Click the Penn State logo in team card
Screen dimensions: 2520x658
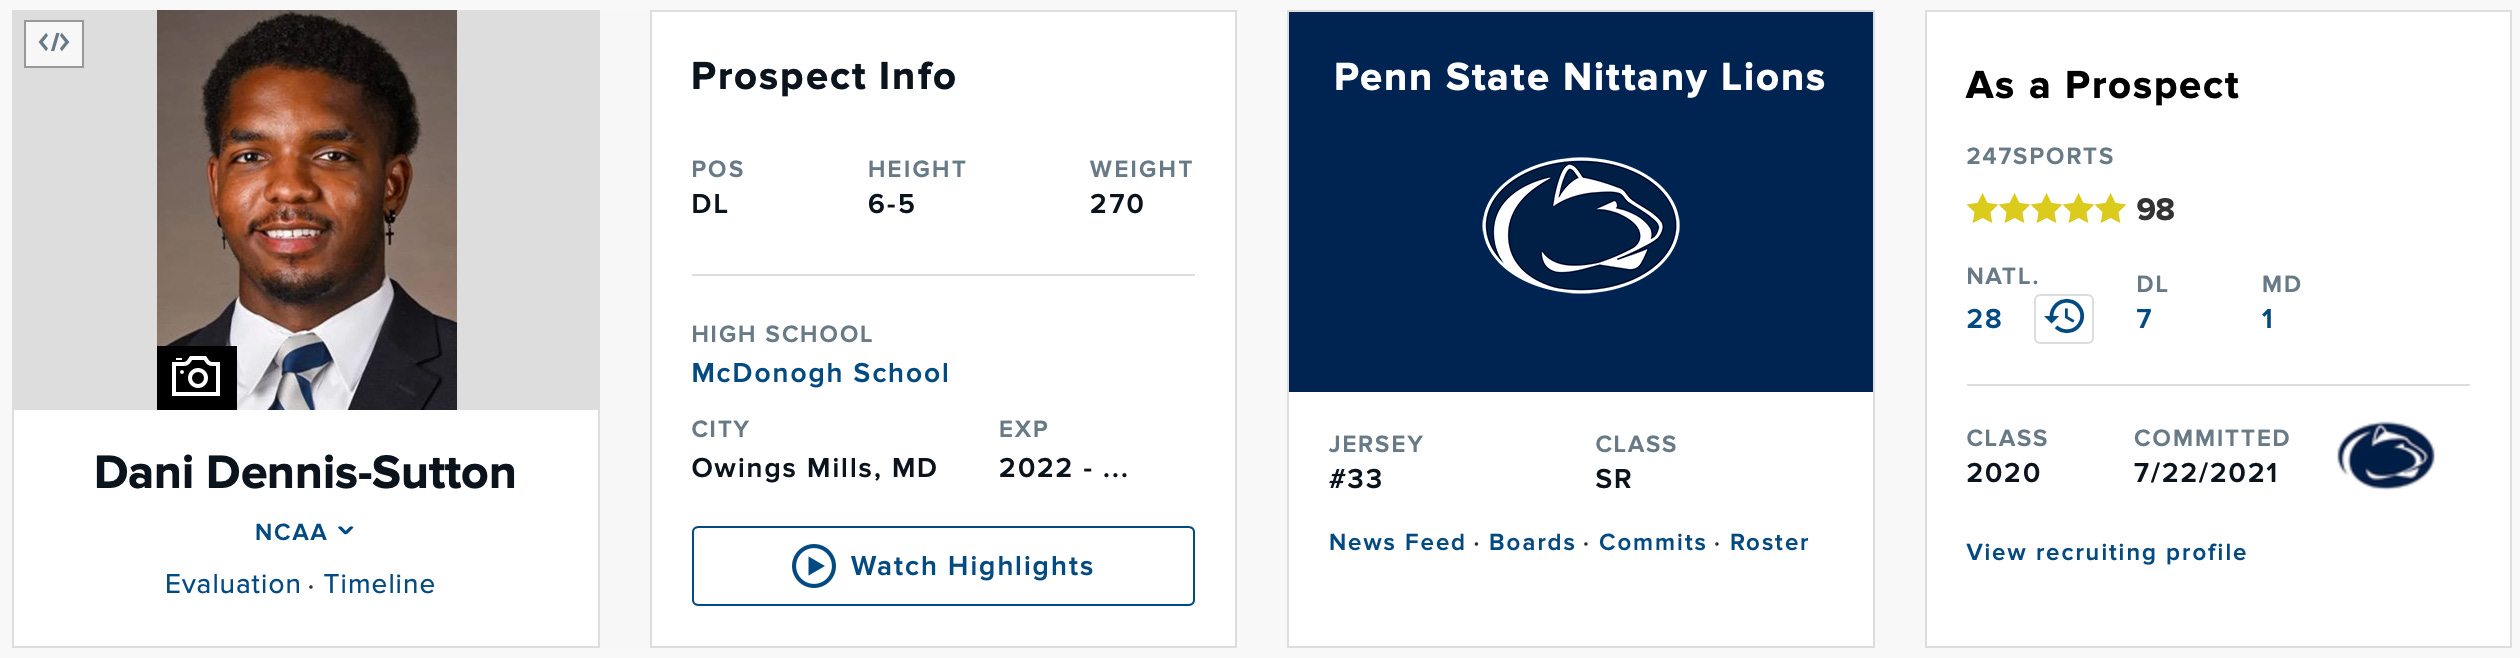click(1580, 226)
